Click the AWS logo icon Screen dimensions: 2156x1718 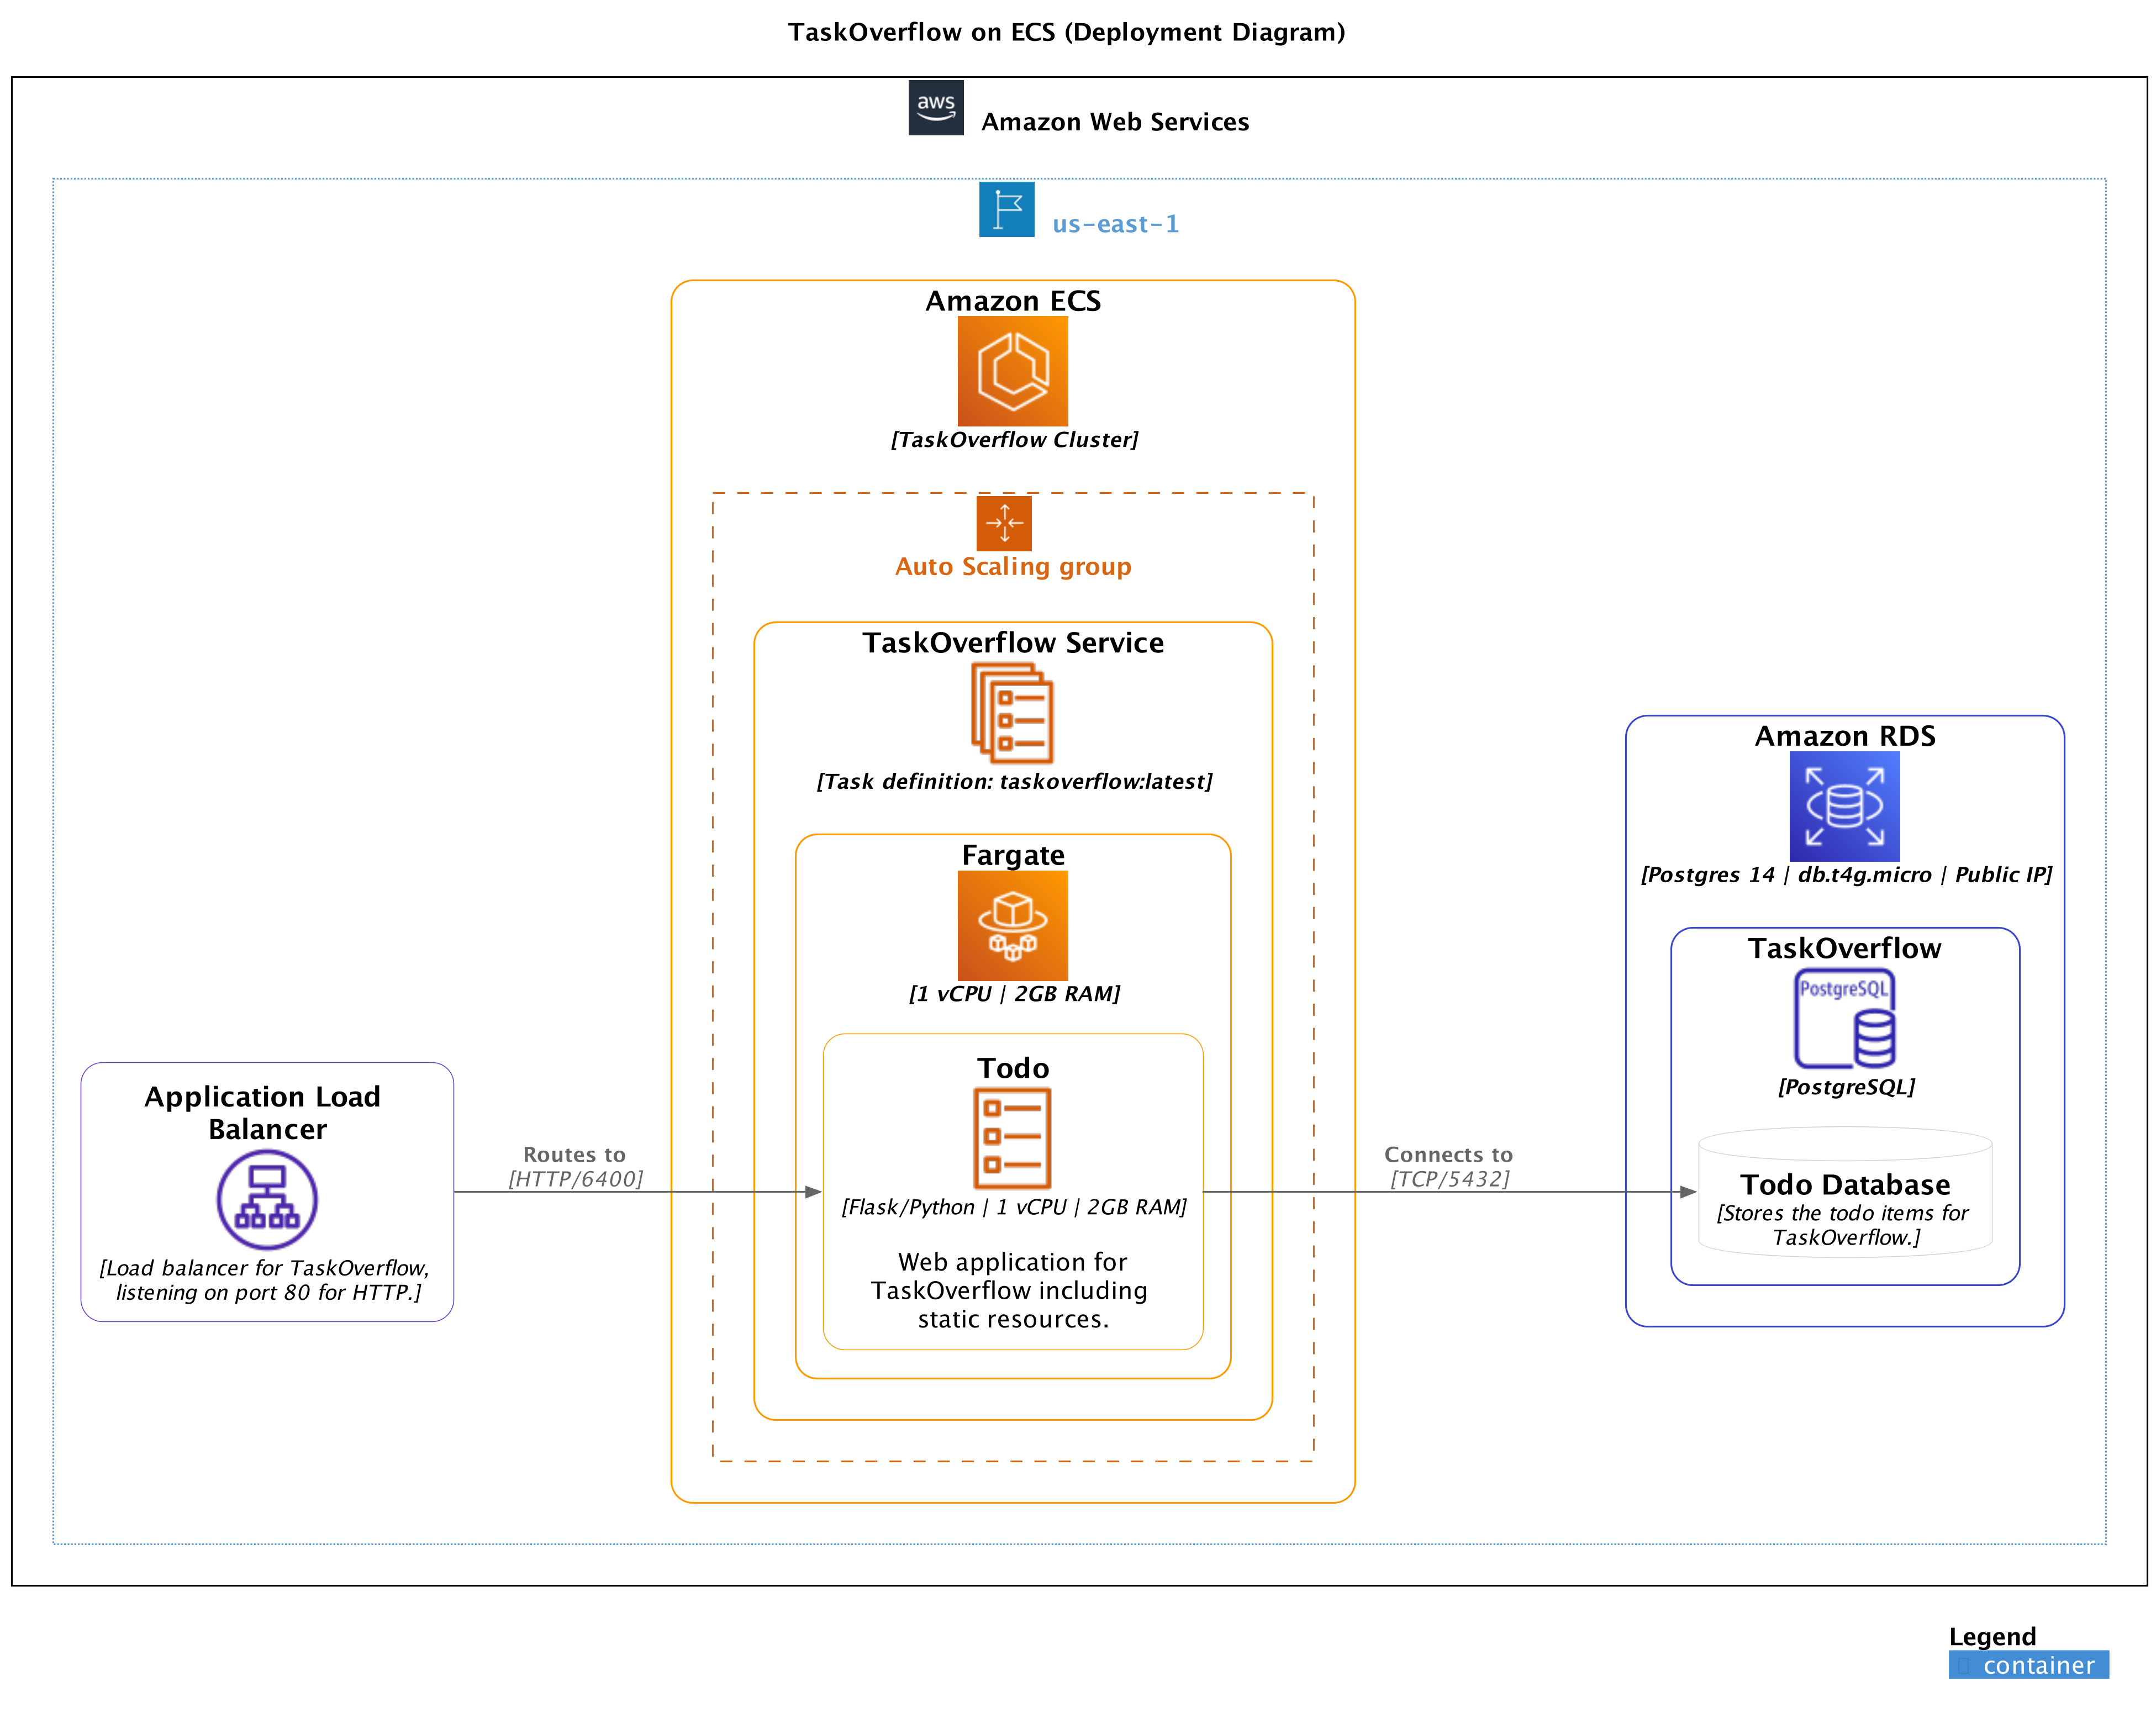tap(935, 108)
